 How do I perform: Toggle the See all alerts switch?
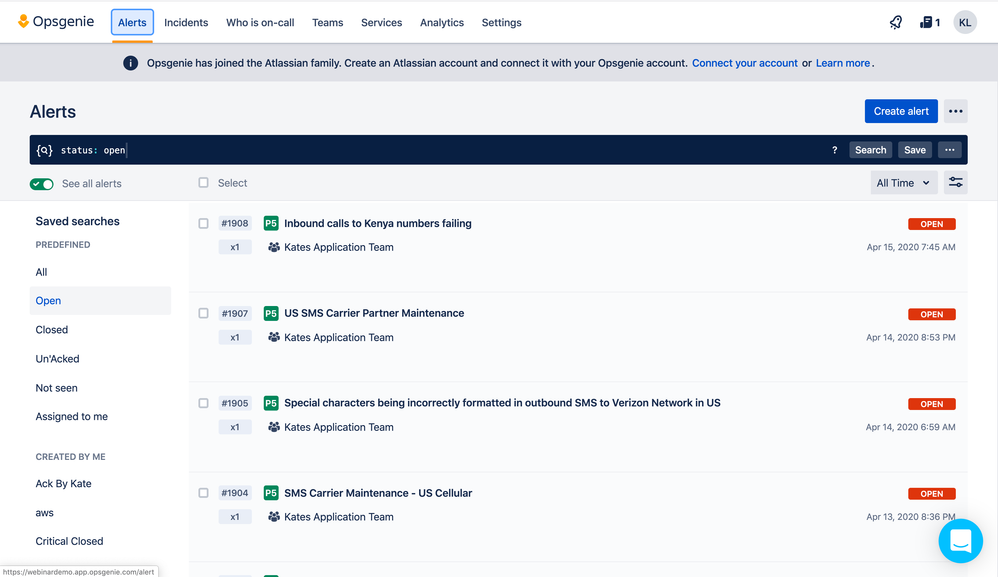(x=41, y=184)
